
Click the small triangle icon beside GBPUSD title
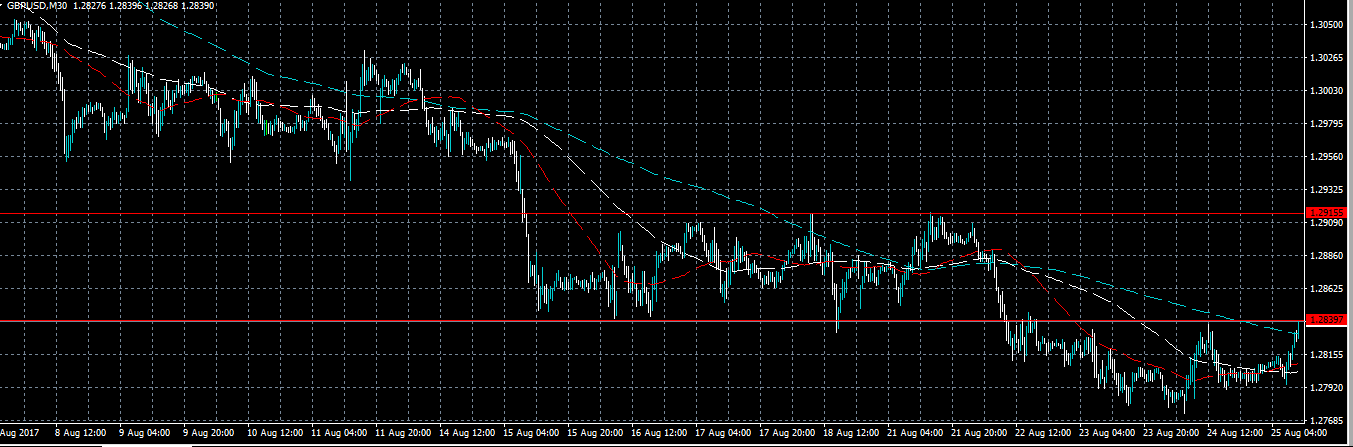[x=3, y=6]
